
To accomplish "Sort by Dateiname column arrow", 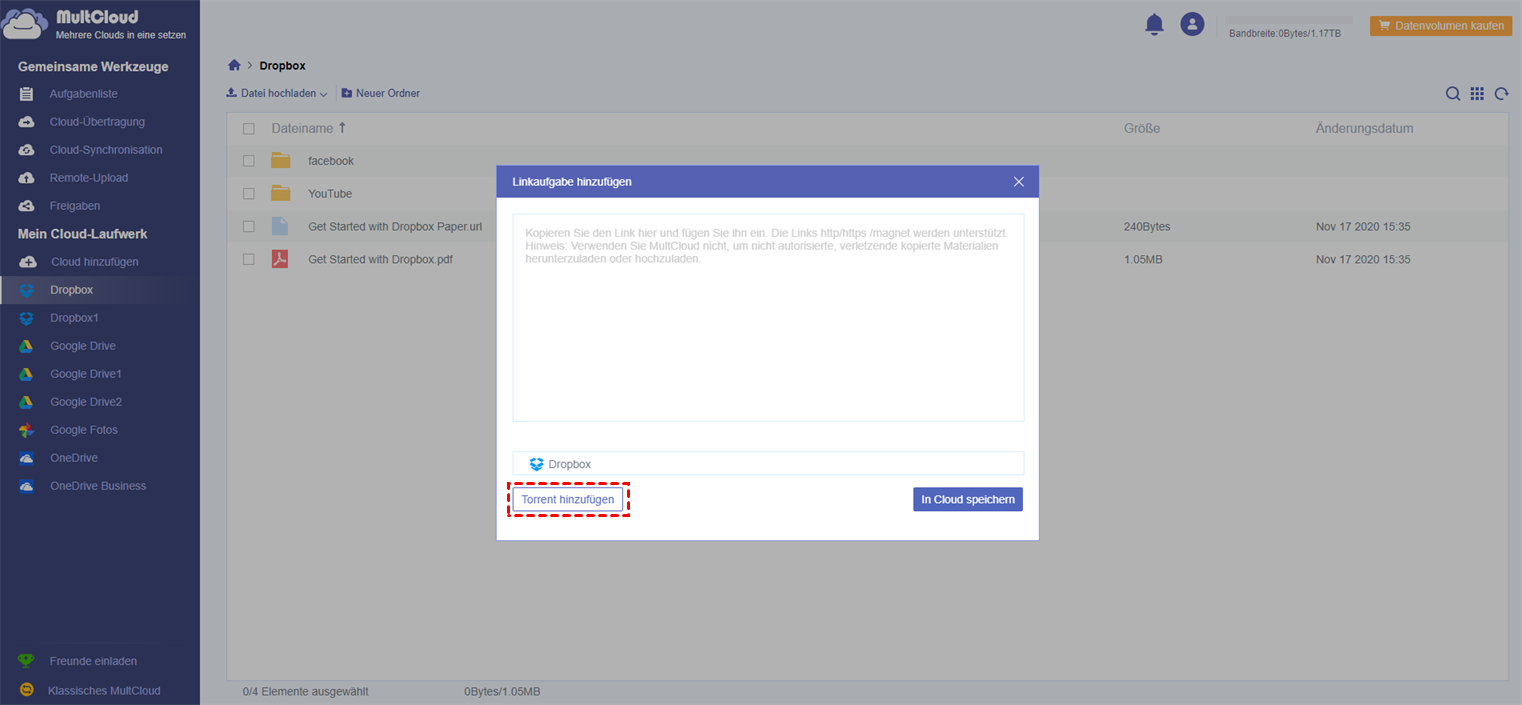I will click(342, 128).
